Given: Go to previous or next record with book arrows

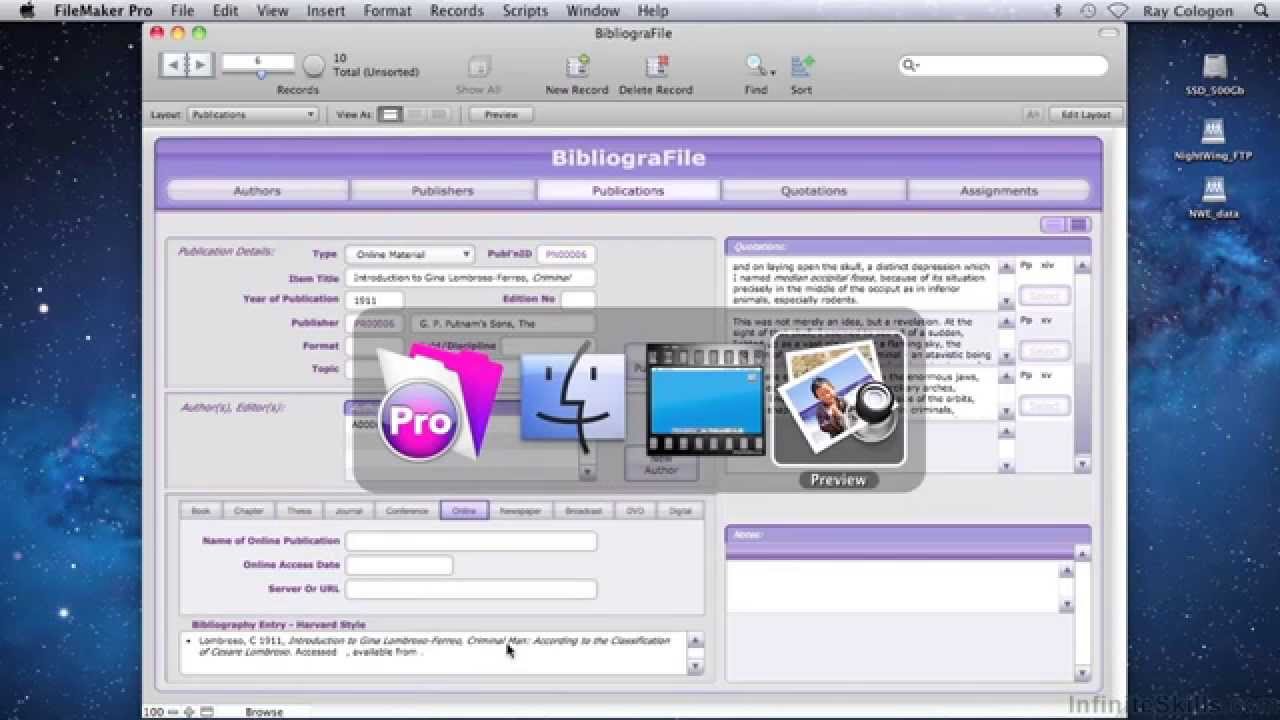Looking at the screenshot, I should click(x=186, y=65).
